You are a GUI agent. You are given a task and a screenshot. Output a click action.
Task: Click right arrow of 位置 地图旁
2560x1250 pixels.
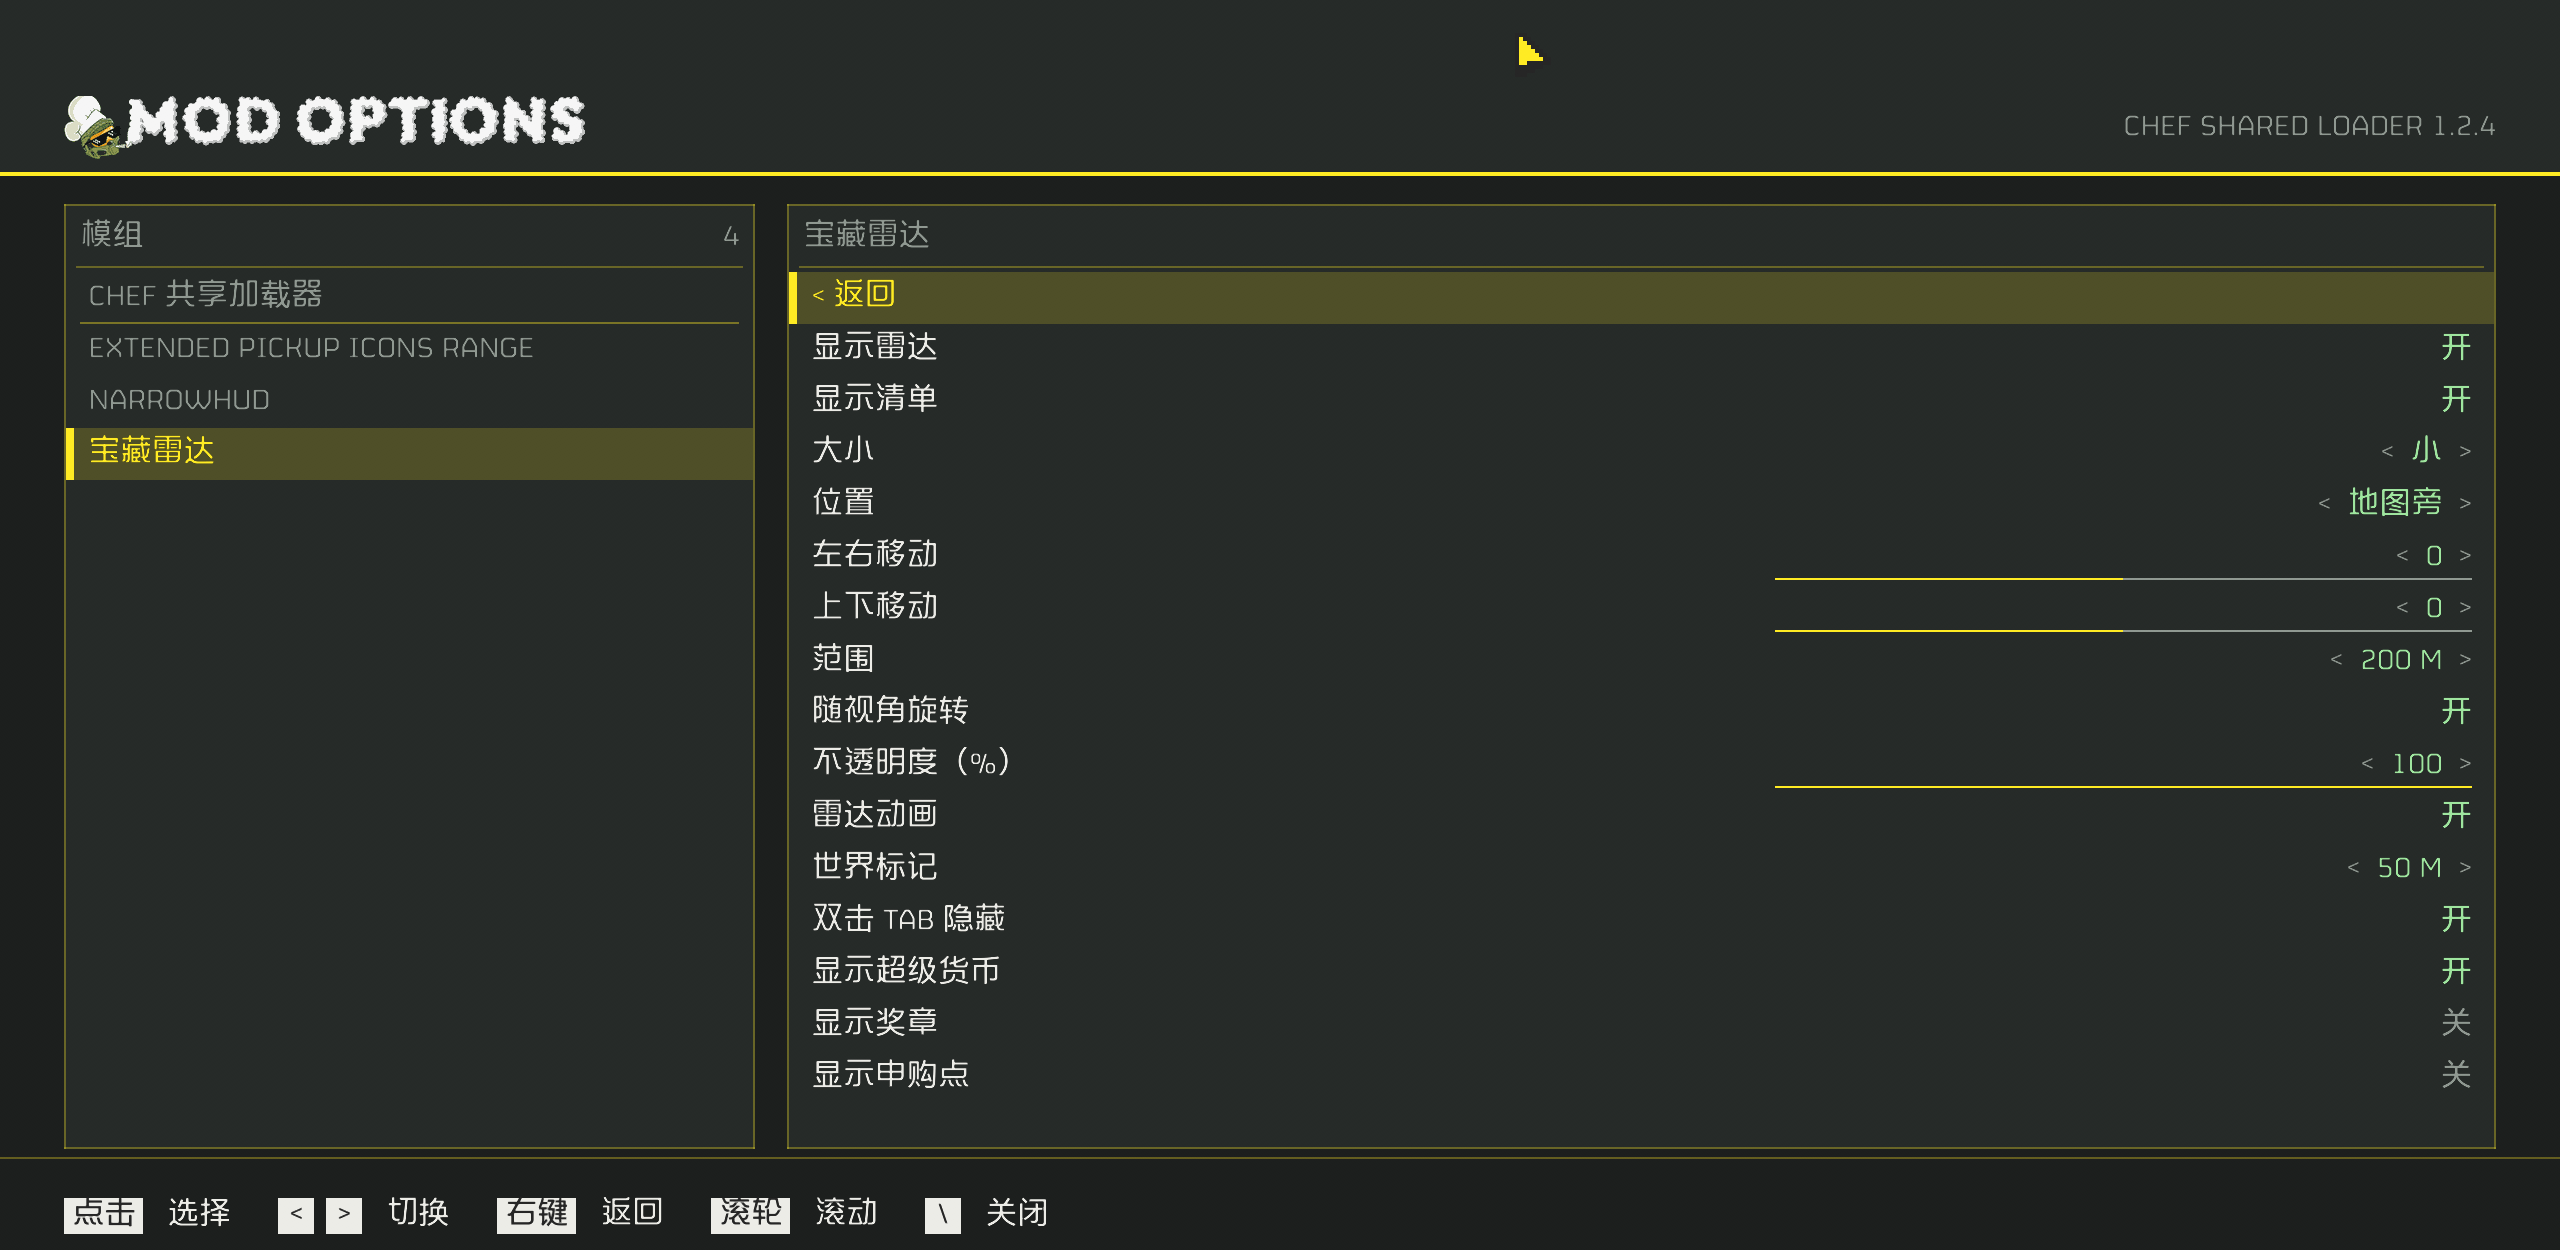pyautogui.click(x=2465, y=503)
